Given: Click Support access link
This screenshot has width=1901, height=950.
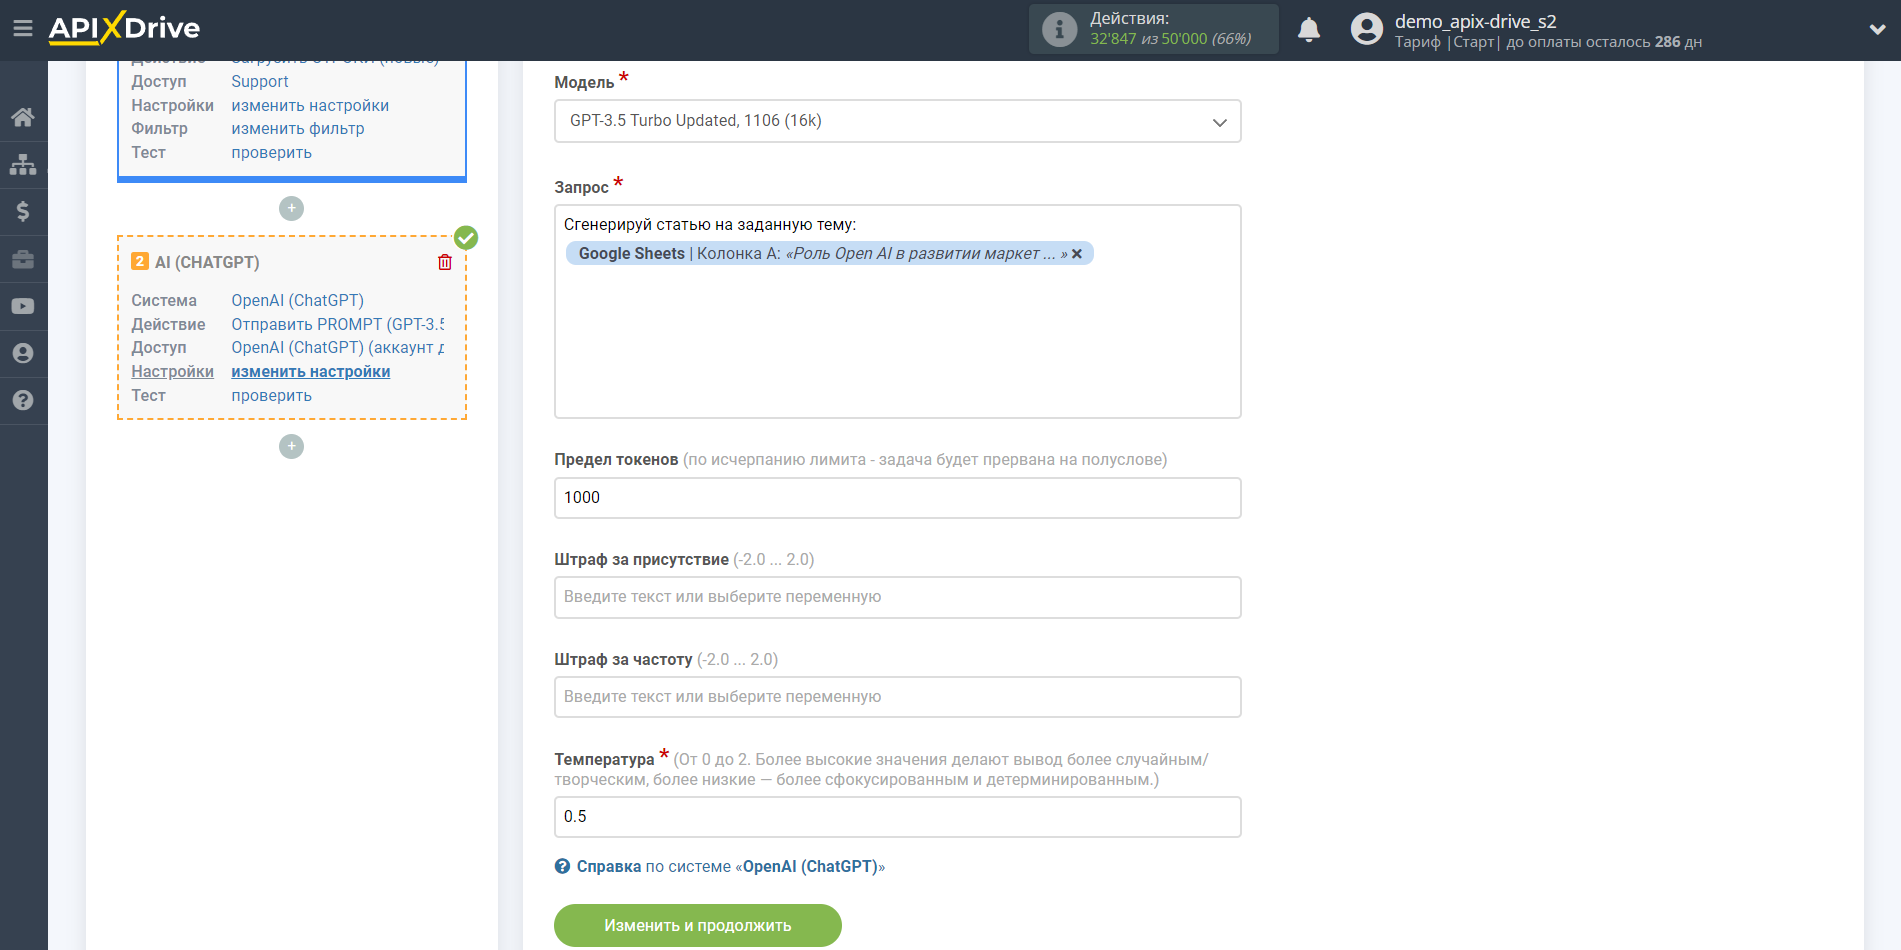Looking at the screenshot, I should tap(260, 82).
